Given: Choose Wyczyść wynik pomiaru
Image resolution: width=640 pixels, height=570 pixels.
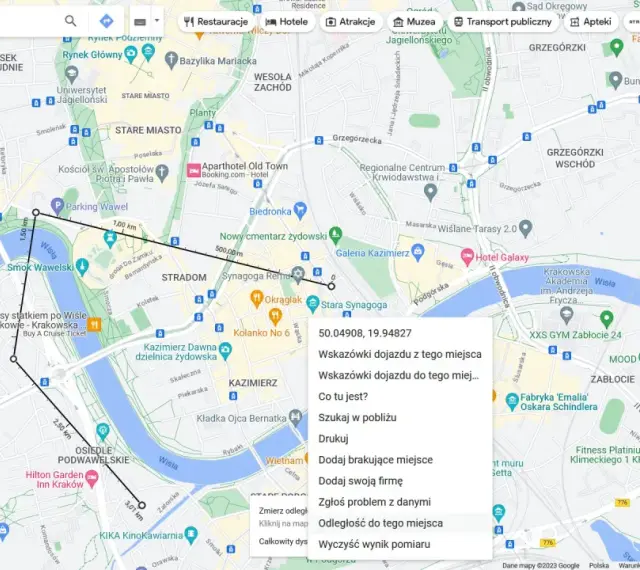Looking at the screenshot, I should point(400,544).
